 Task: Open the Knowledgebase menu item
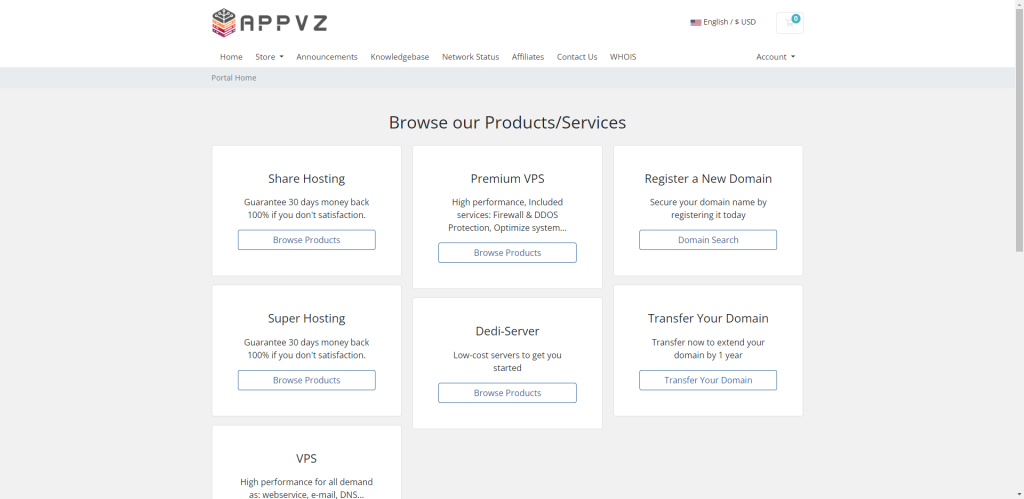click(x=400, y=57)
